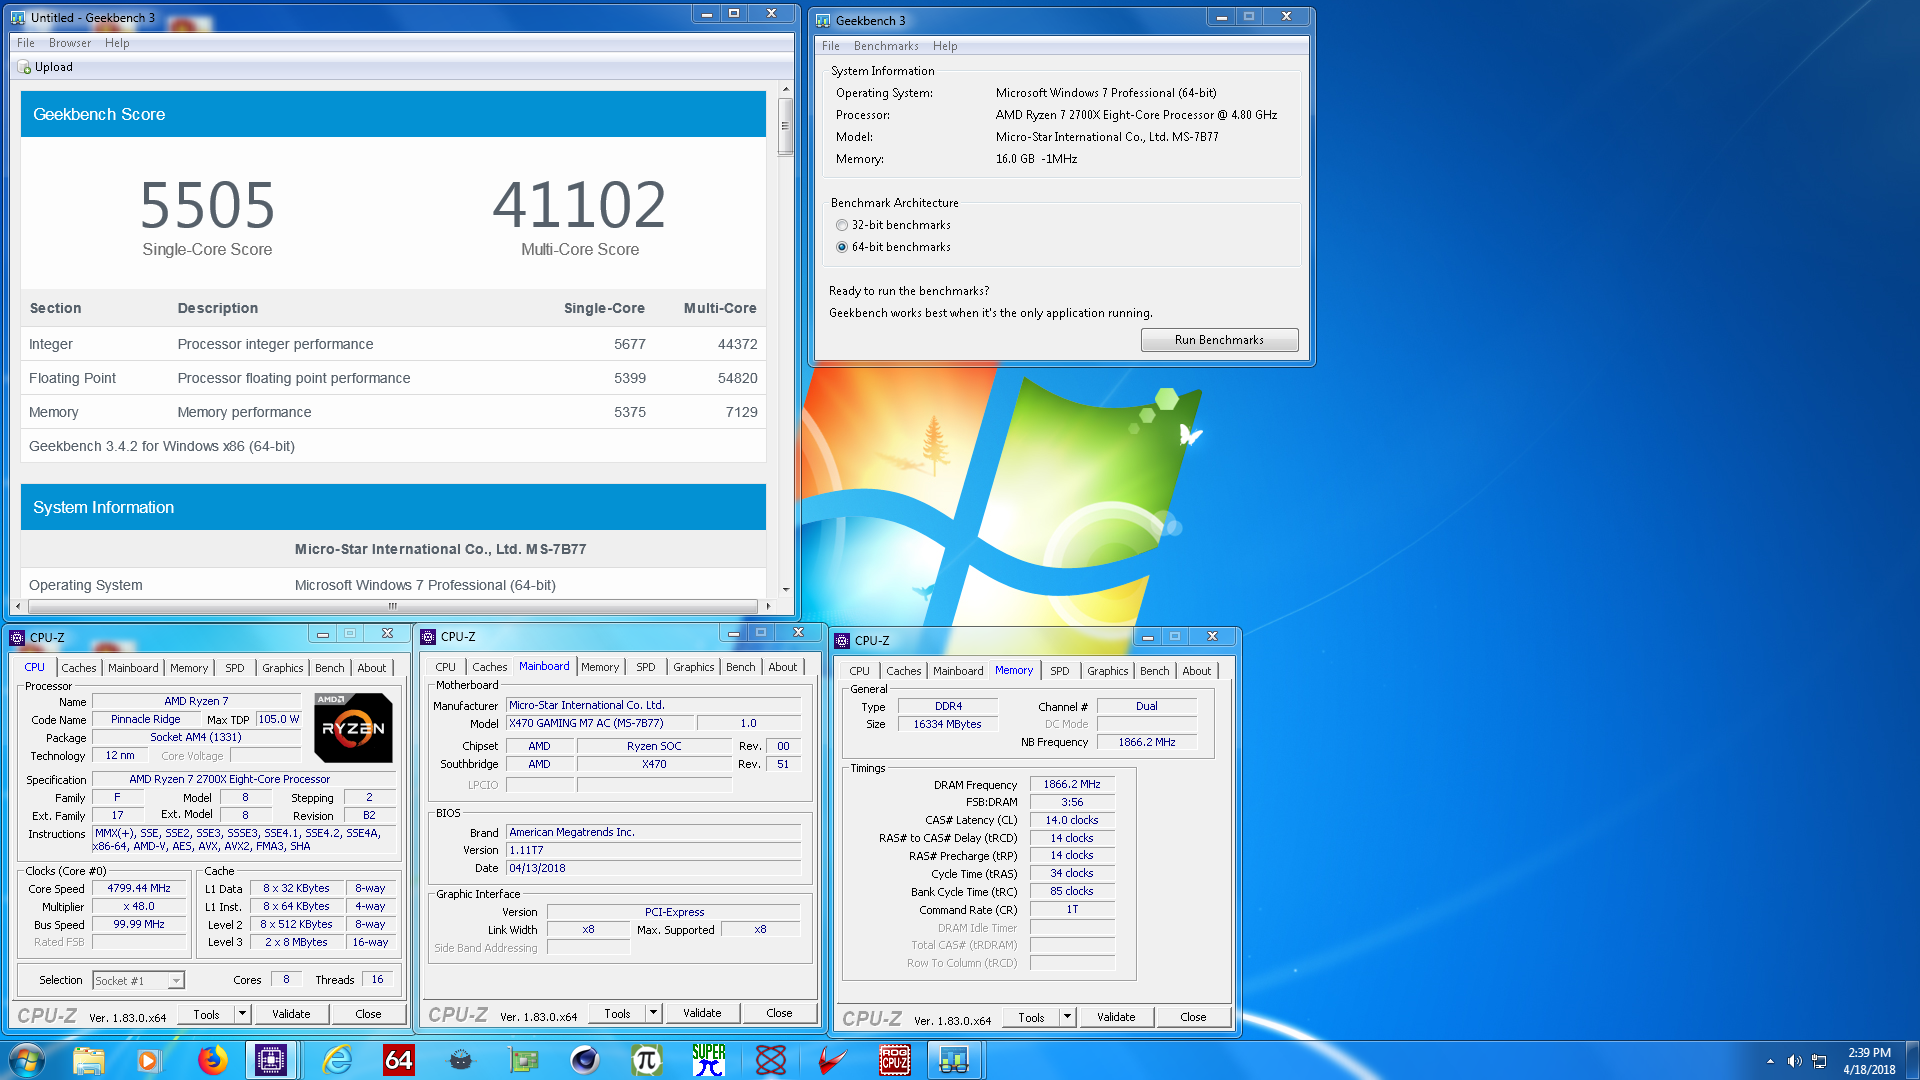Open the black cat-face taskbar icon
Image resolution: width=1920 pixels, height=1080 pixels.
tap(460, 1060)
